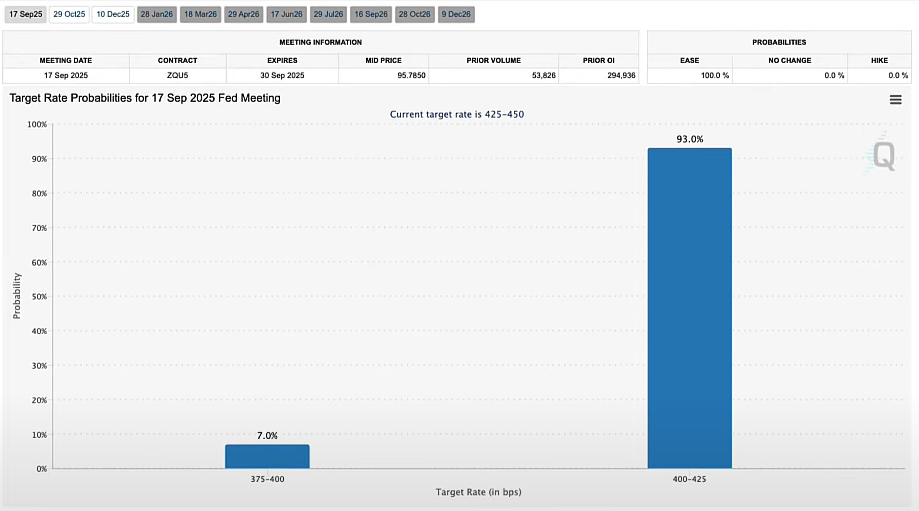Click the 375-400 probability bar
Image resolution: width=919 pixels, height=511 pixels.
pyautogui.click(x=267, y=456)
